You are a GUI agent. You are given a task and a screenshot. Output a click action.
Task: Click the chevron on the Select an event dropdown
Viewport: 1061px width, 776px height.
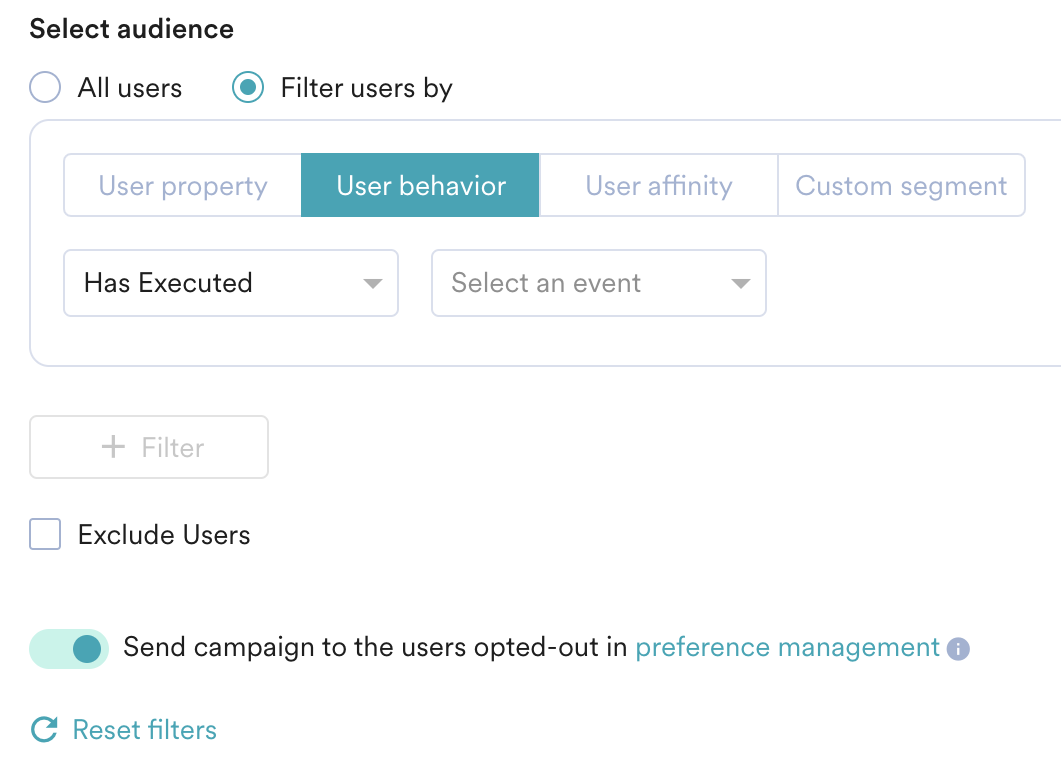[739, 283]
